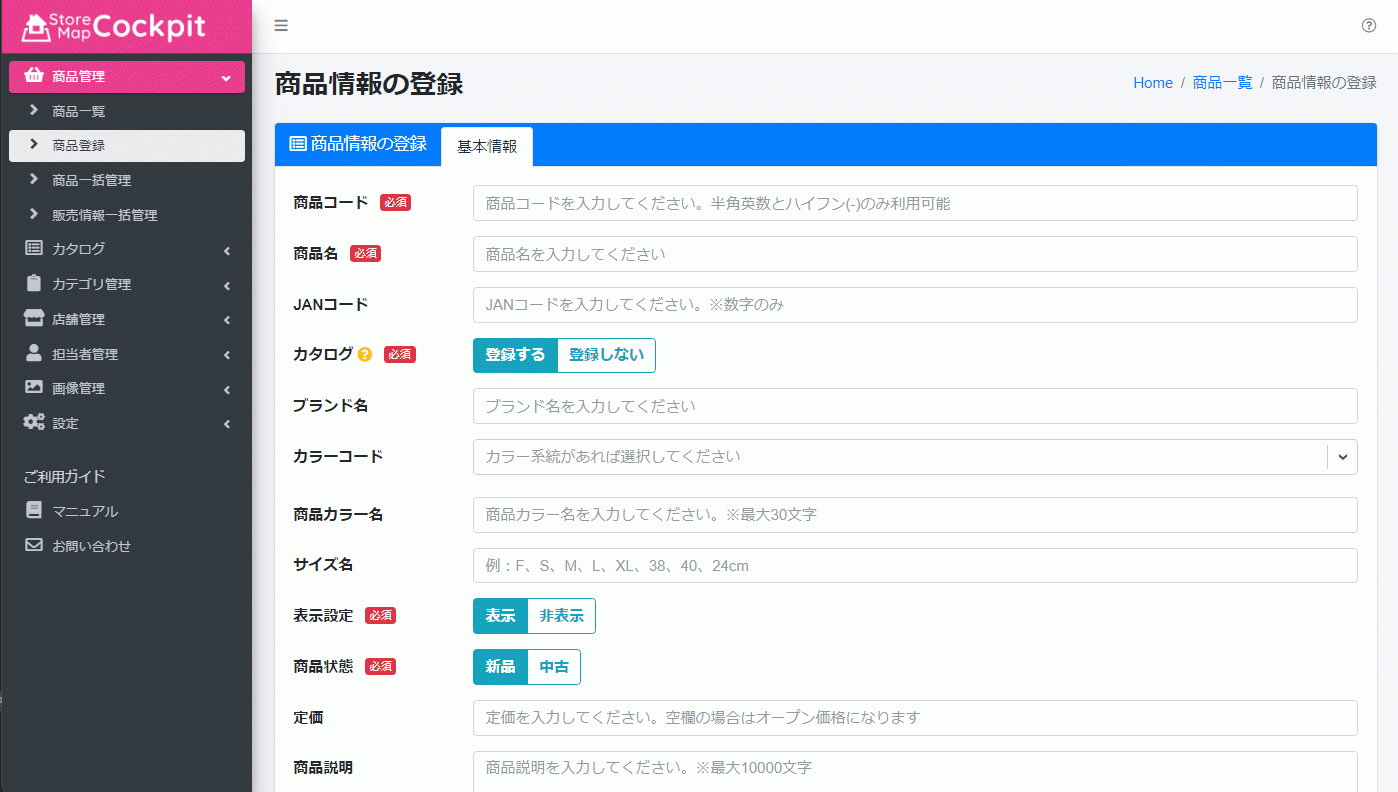The height and width of the screenshot is (792, 1398).
Task: Click the Home breadcrumb link
Action: 1152,82
